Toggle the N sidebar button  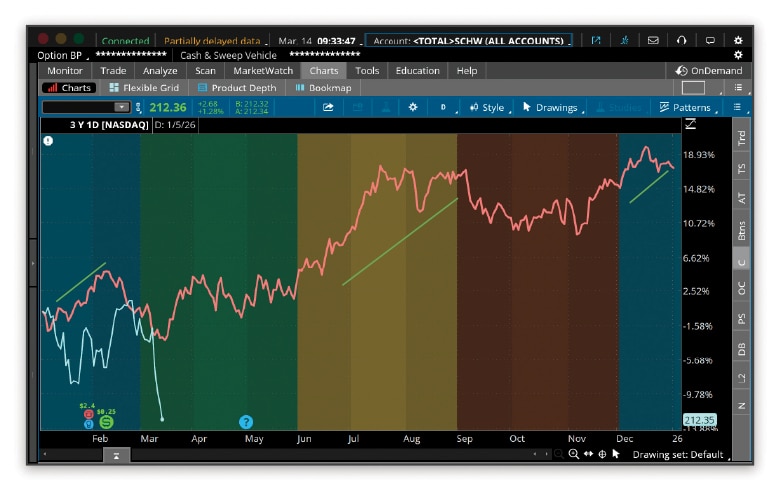pyautogui.click(x=742, y=405)
